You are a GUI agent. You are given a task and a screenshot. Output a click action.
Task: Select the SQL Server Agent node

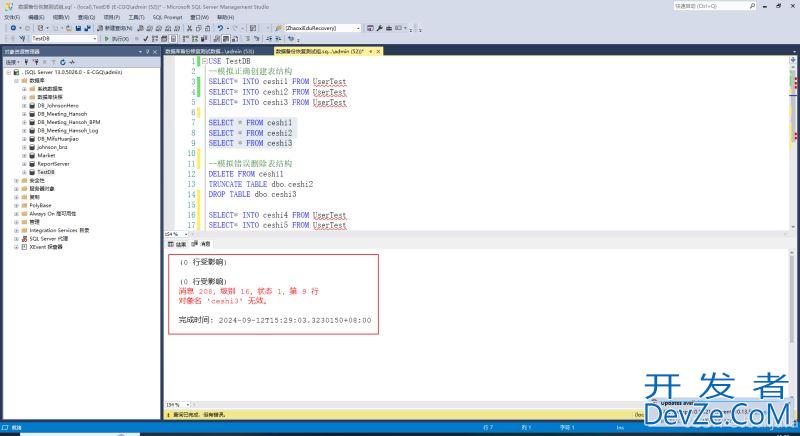click(48, 239)
